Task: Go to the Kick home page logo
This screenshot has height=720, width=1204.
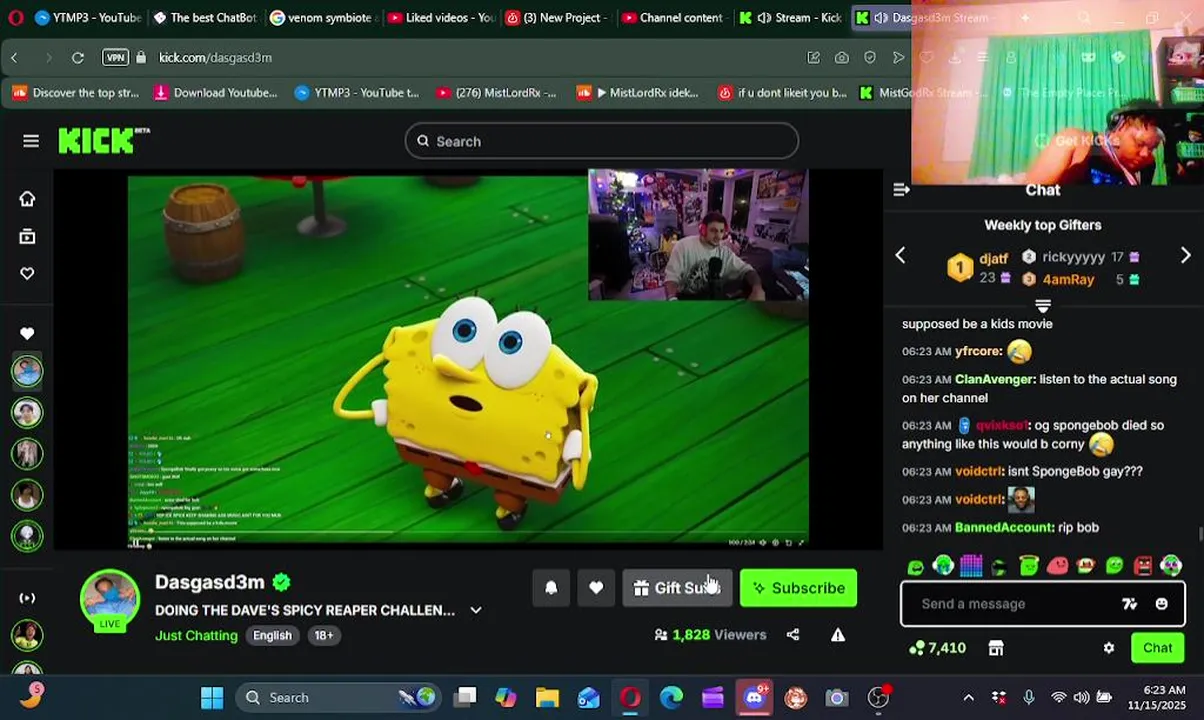Action: (103, 141)
